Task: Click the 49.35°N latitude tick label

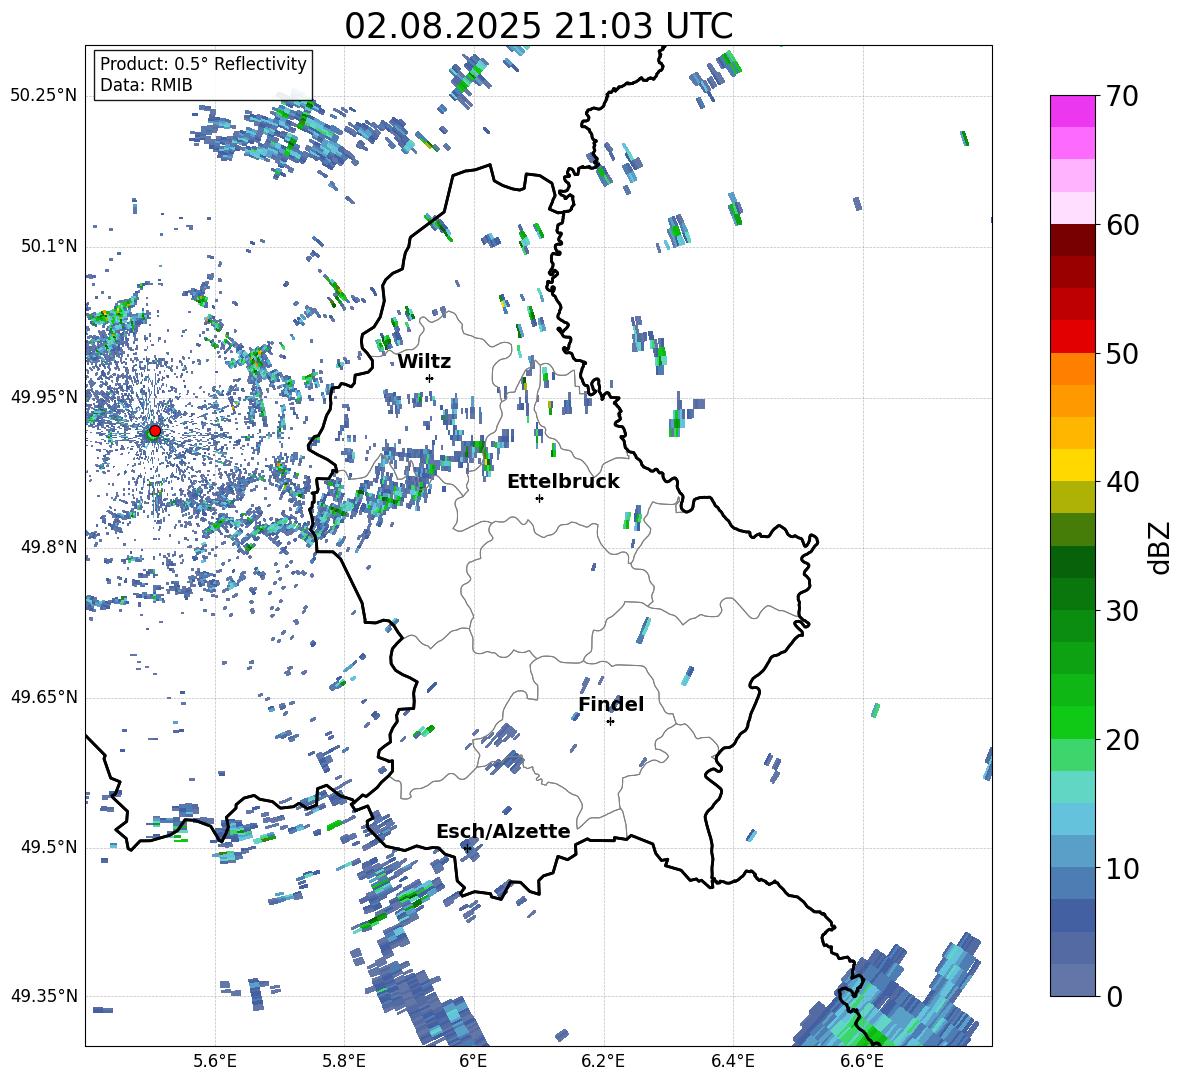Action: pyautogui.click(x=44, y=996)
